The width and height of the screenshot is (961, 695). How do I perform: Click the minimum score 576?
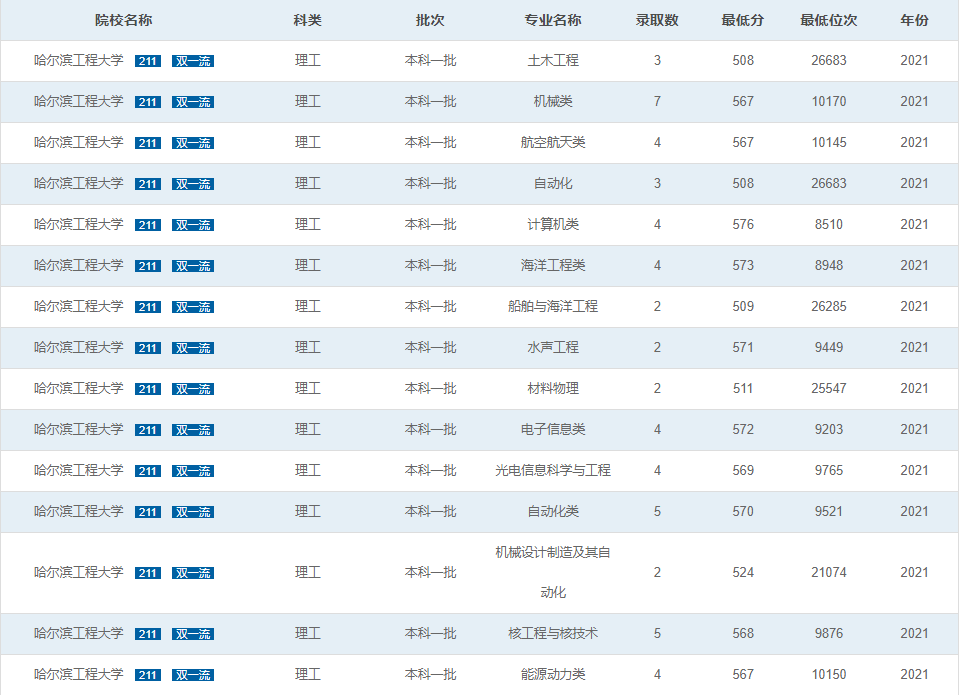click(743, 224)
